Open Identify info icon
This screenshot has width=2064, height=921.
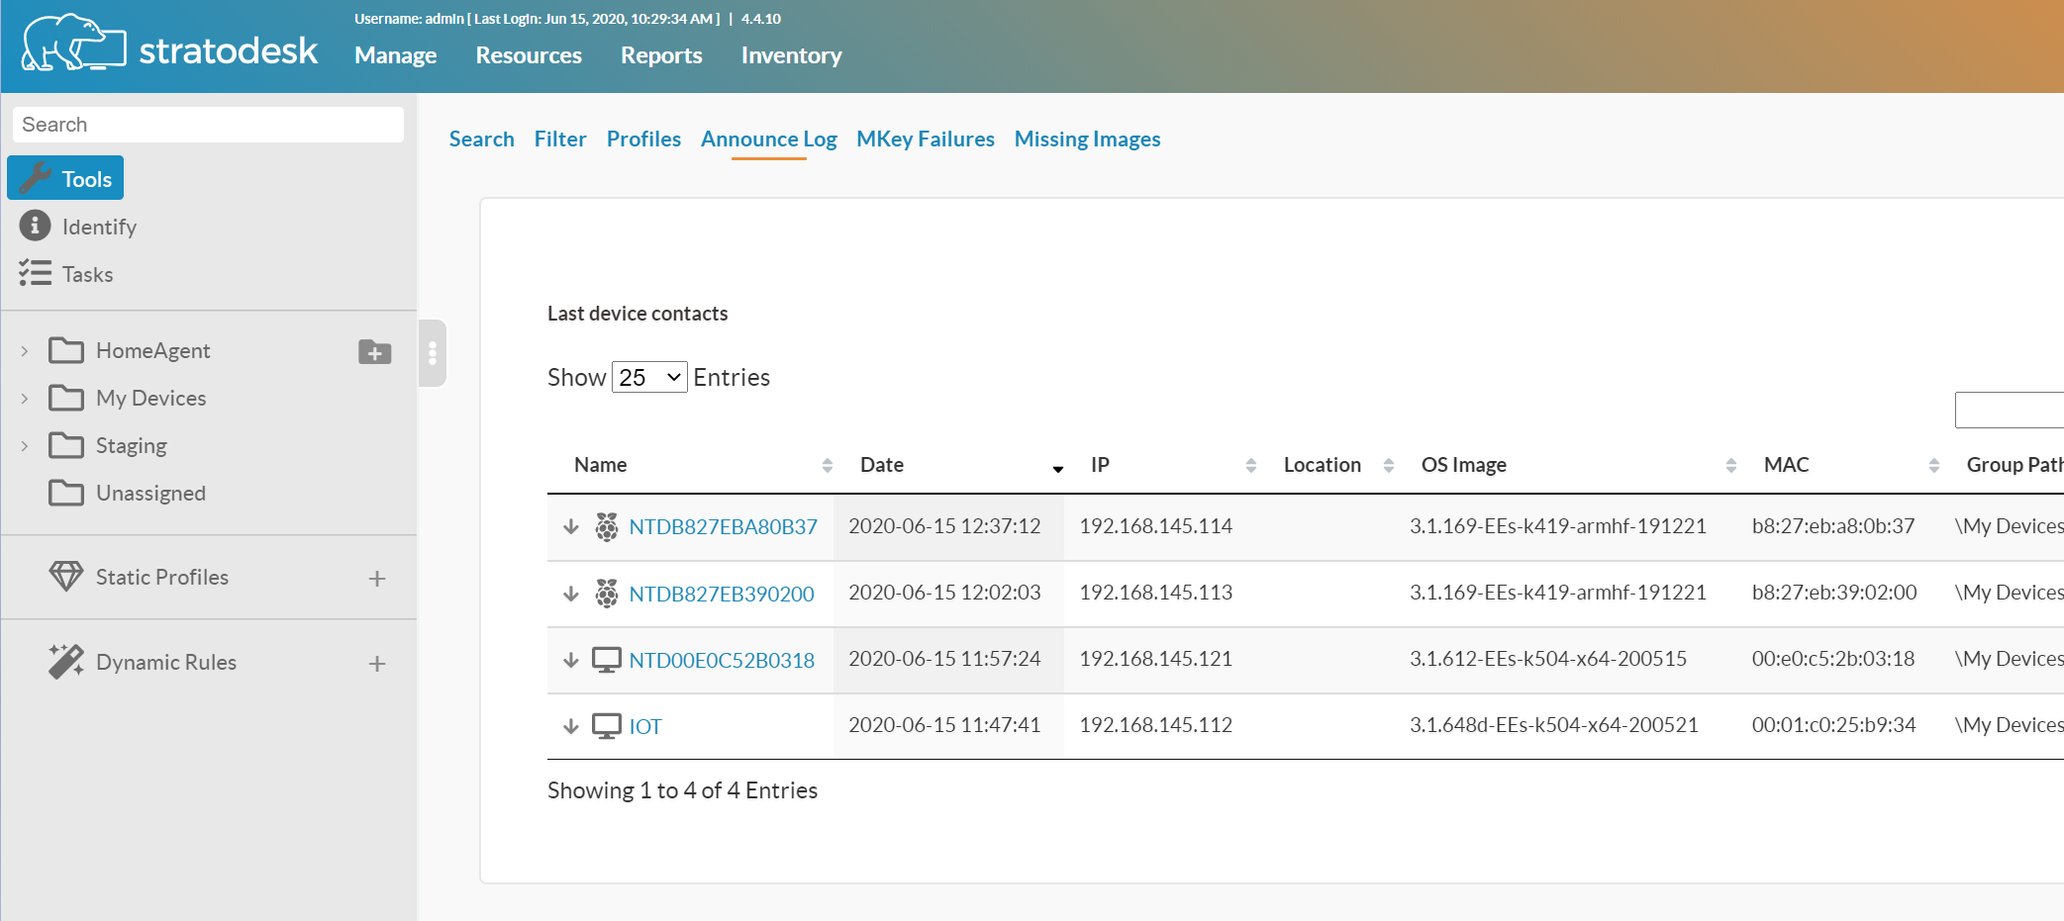click(35, 226)
